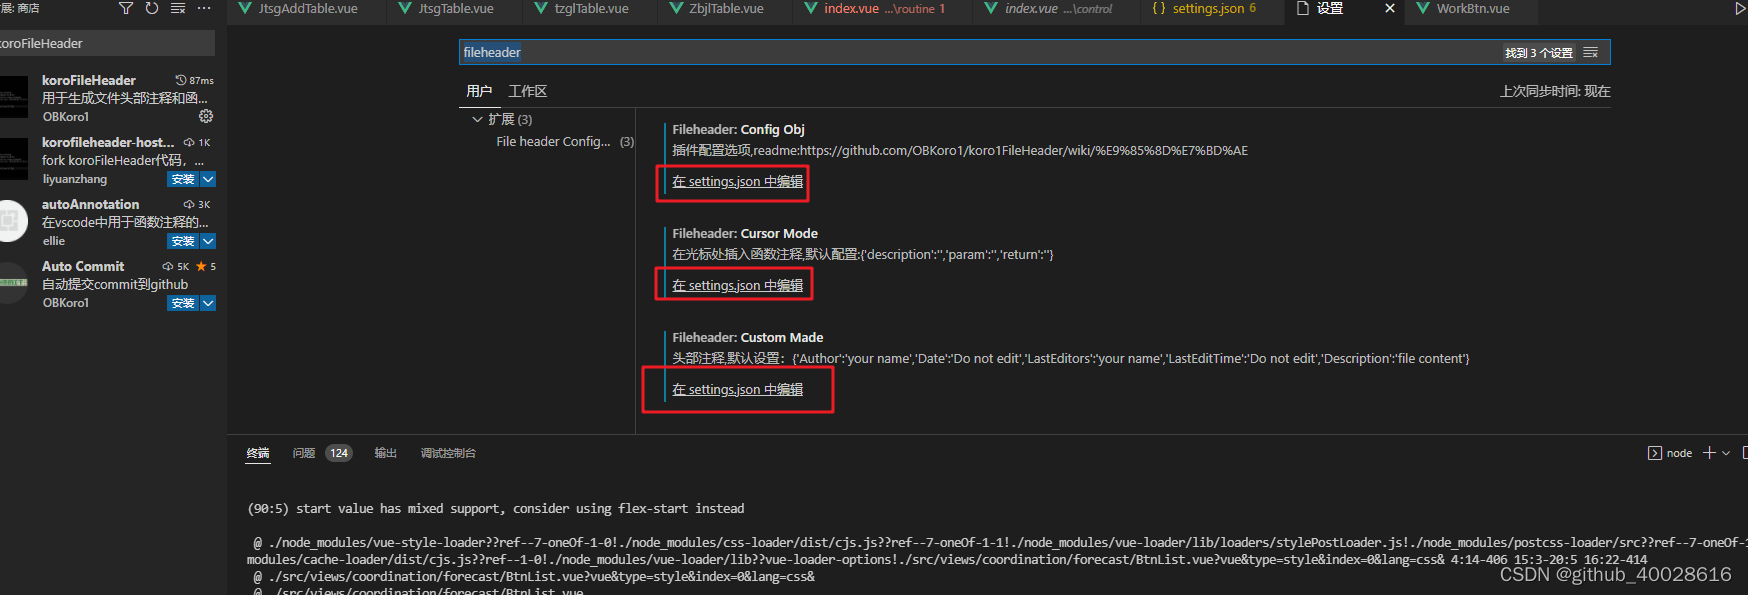Open WorkBtn.vue tab
This screenshot has height=595, width=1748.
coord(1472,9)
